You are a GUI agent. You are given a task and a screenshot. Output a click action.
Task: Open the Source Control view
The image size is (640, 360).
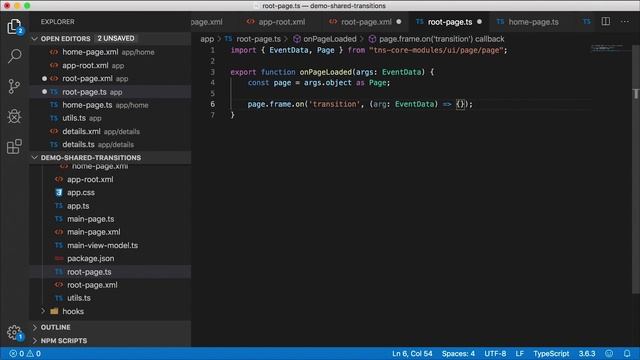14,86
